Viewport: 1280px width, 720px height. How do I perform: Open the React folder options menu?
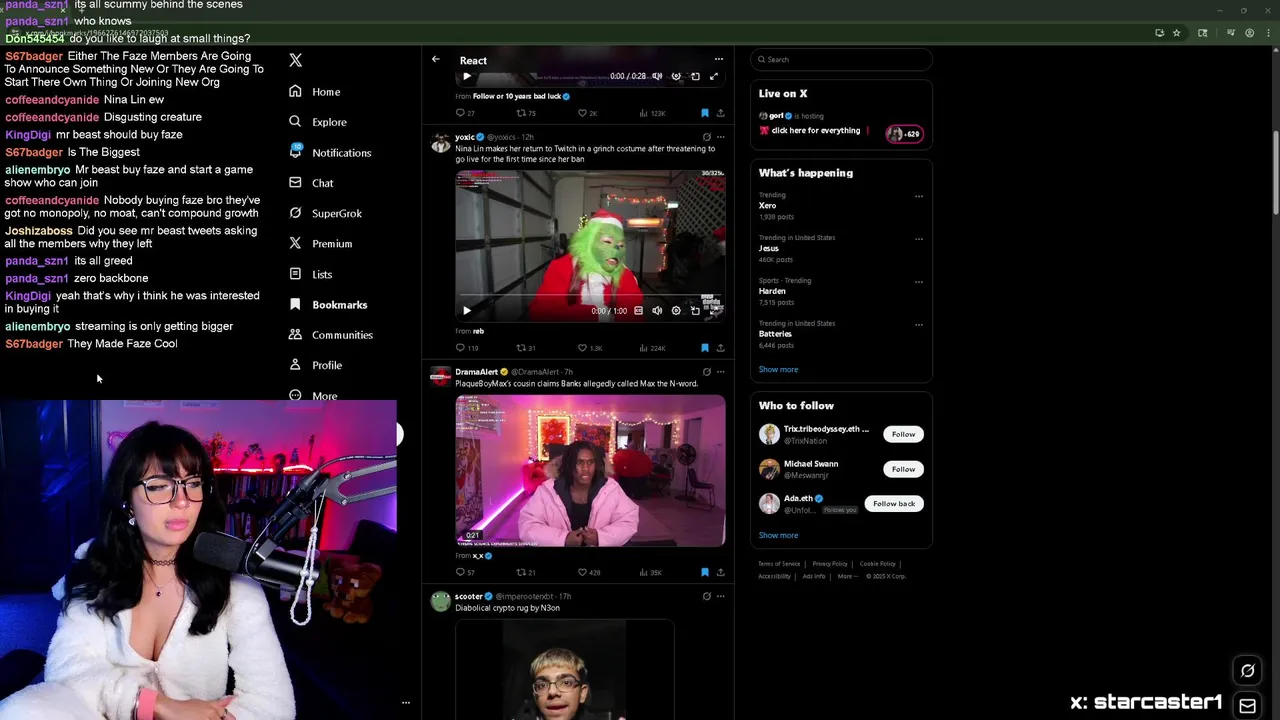(x=718, y=60)
